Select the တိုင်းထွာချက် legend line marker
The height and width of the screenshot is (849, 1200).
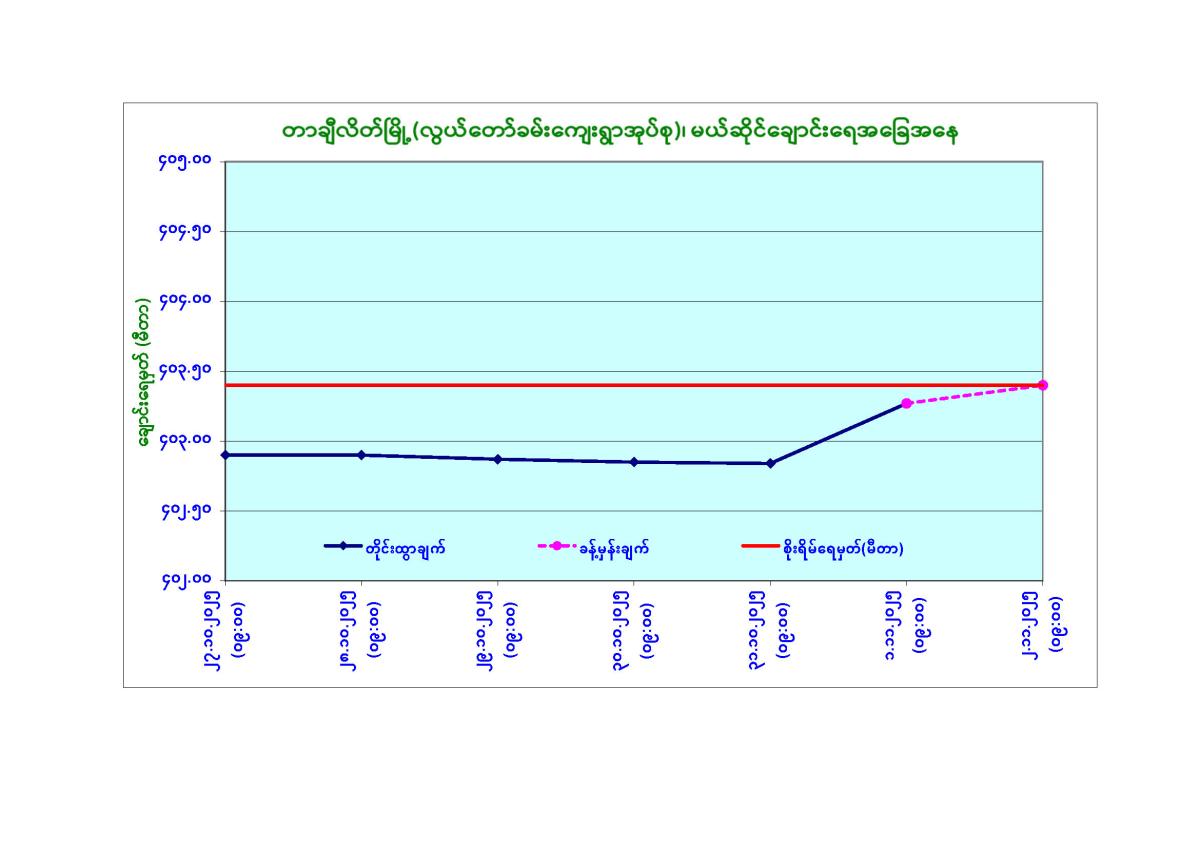pyautogui.click(x=342, y=546)
